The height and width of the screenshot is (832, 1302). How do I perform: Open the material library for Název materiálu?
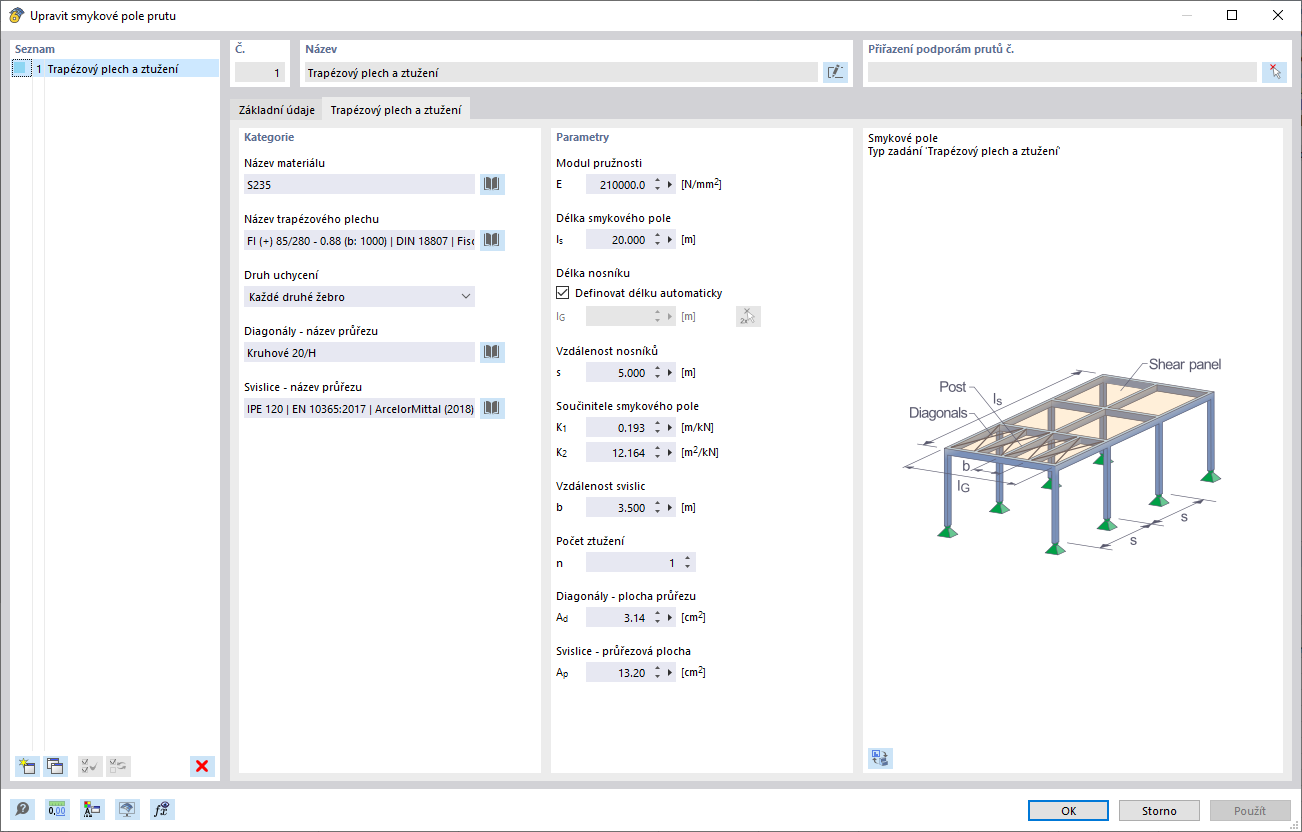pyautogui.click(x=492, y=184)
